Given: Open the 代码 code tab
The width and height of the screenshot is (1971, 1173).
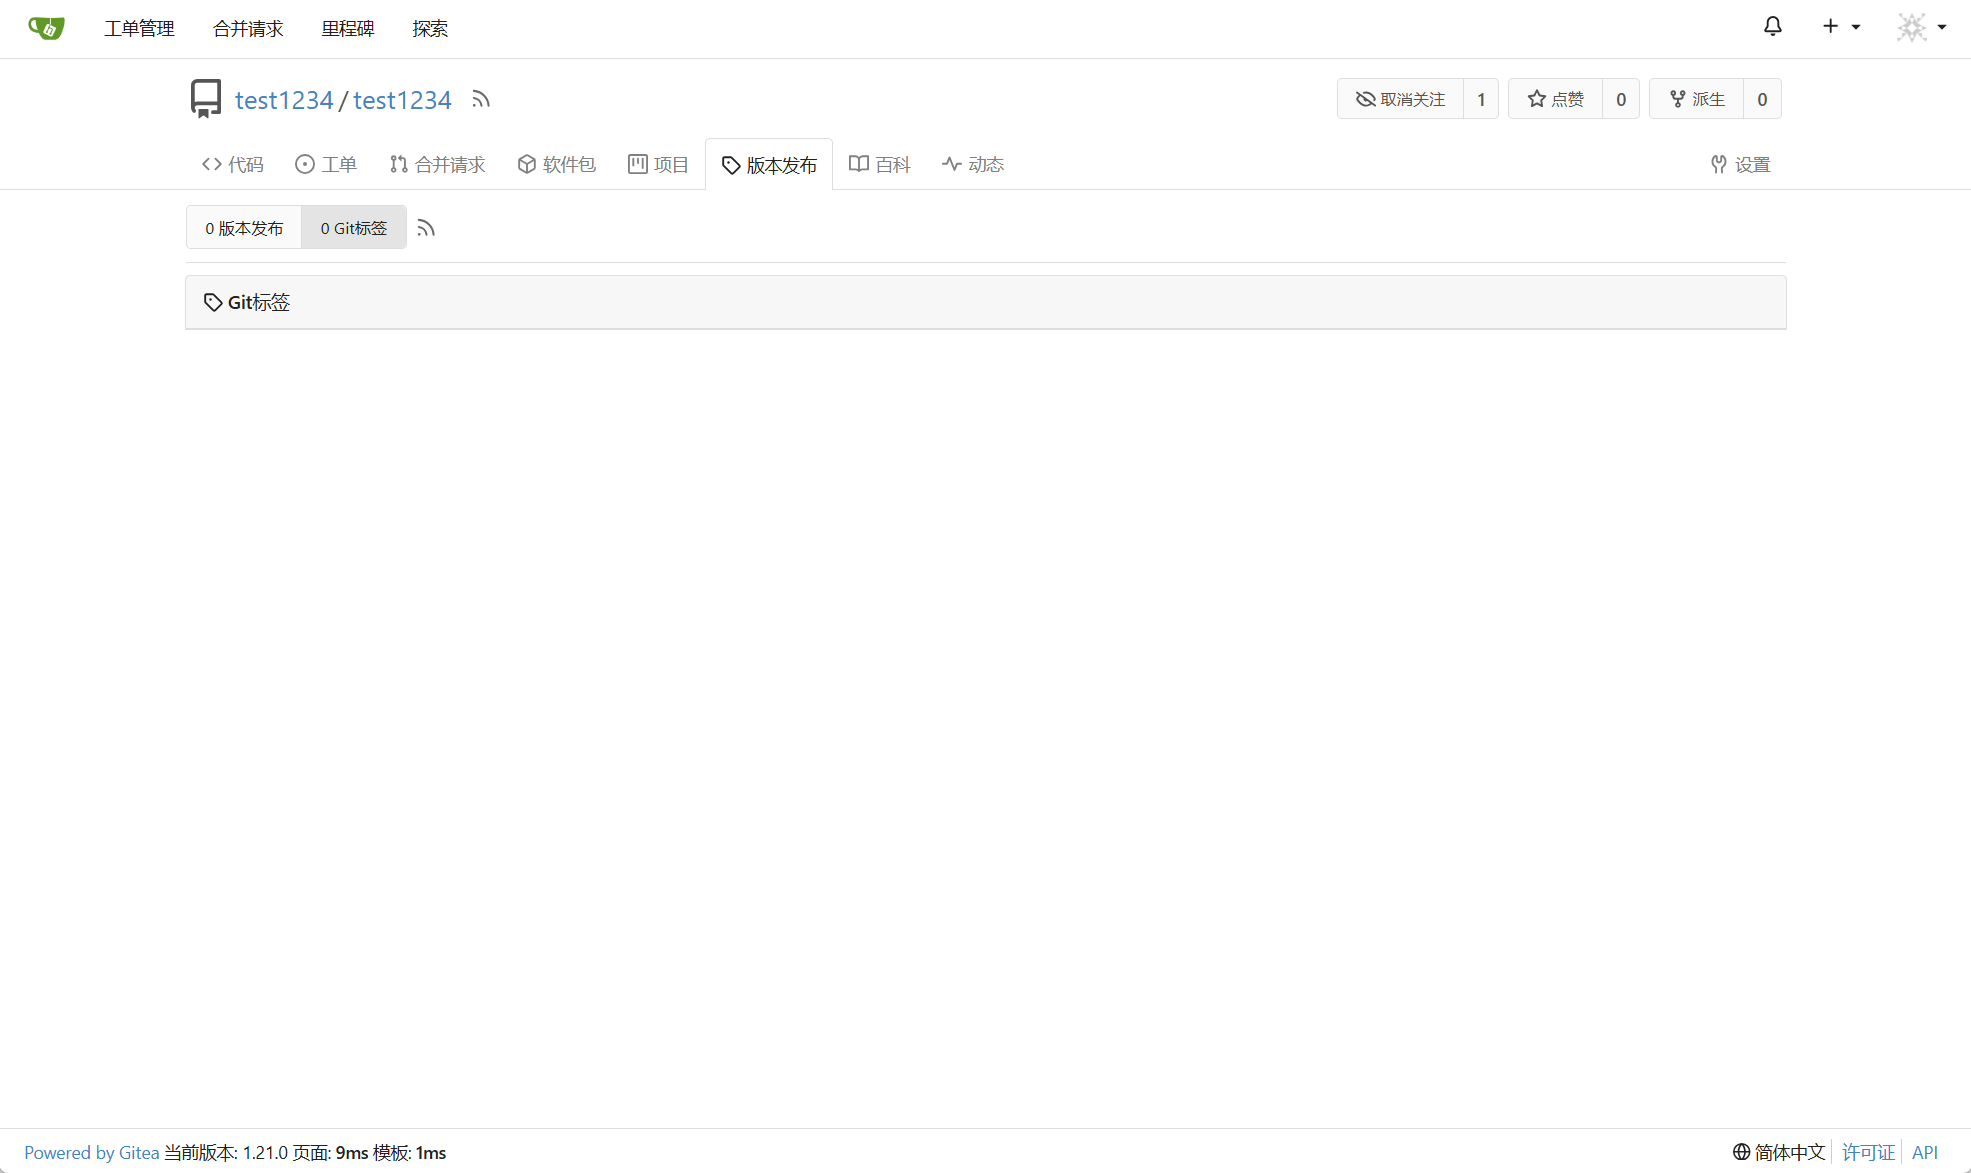Looking at the screenshot, I should pyautogui.click(x=233, y=164).
